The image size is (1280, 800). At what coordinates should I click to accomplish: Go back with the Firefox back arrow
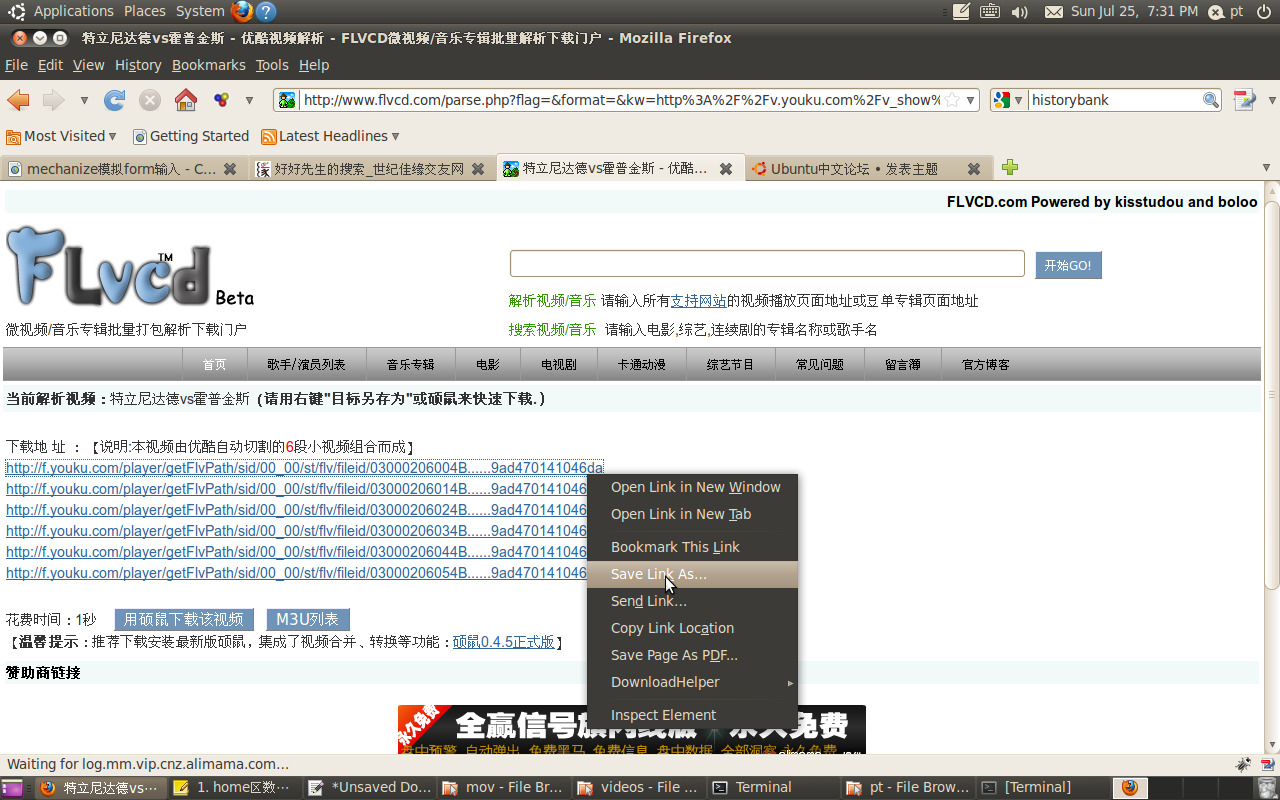click(x=18, y=100)
